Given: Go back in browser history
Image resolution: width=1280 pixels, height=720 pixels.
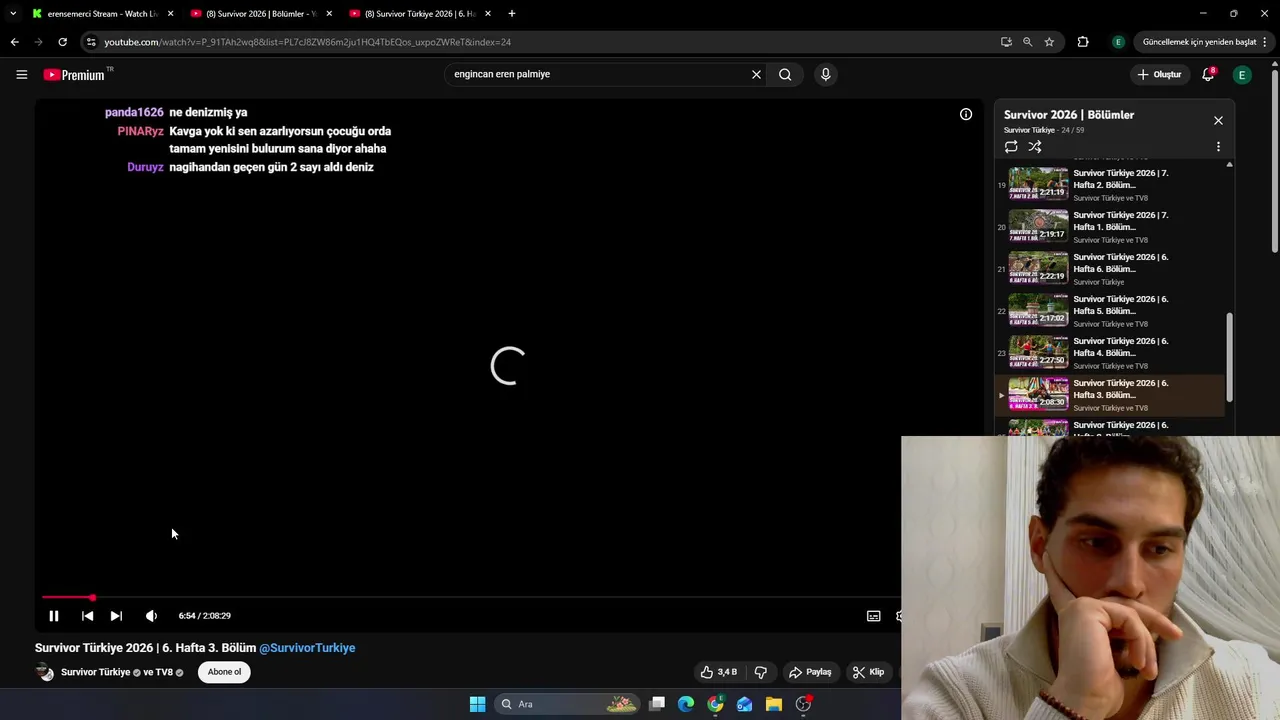Looking at the screenshot, I should 14,42.
